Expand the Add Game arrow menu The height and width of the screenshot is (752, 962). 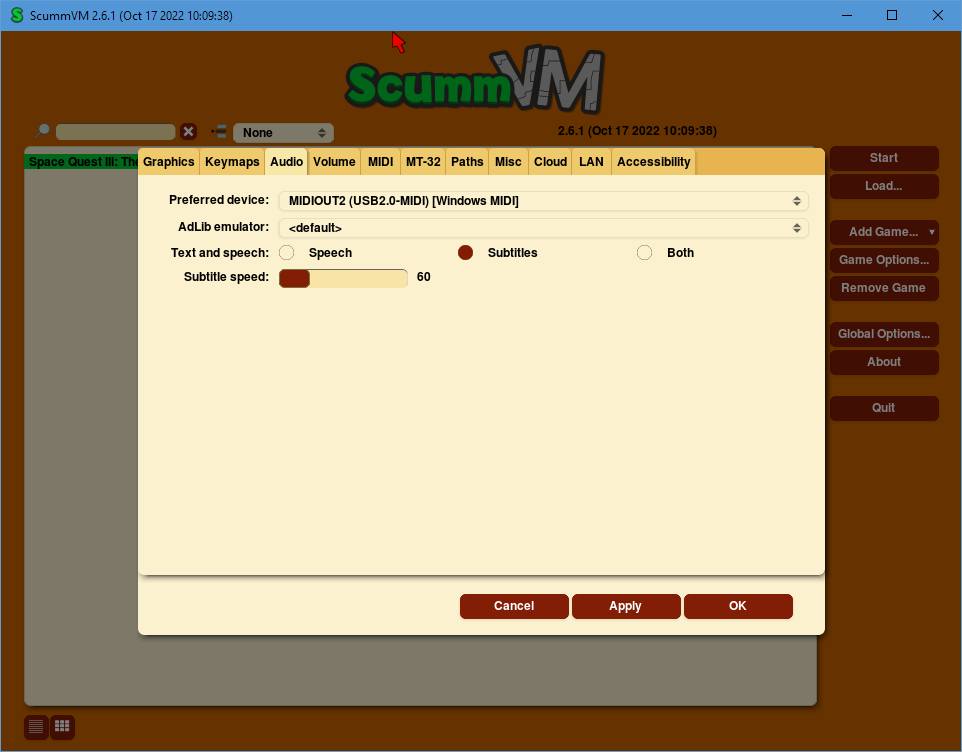931,232
